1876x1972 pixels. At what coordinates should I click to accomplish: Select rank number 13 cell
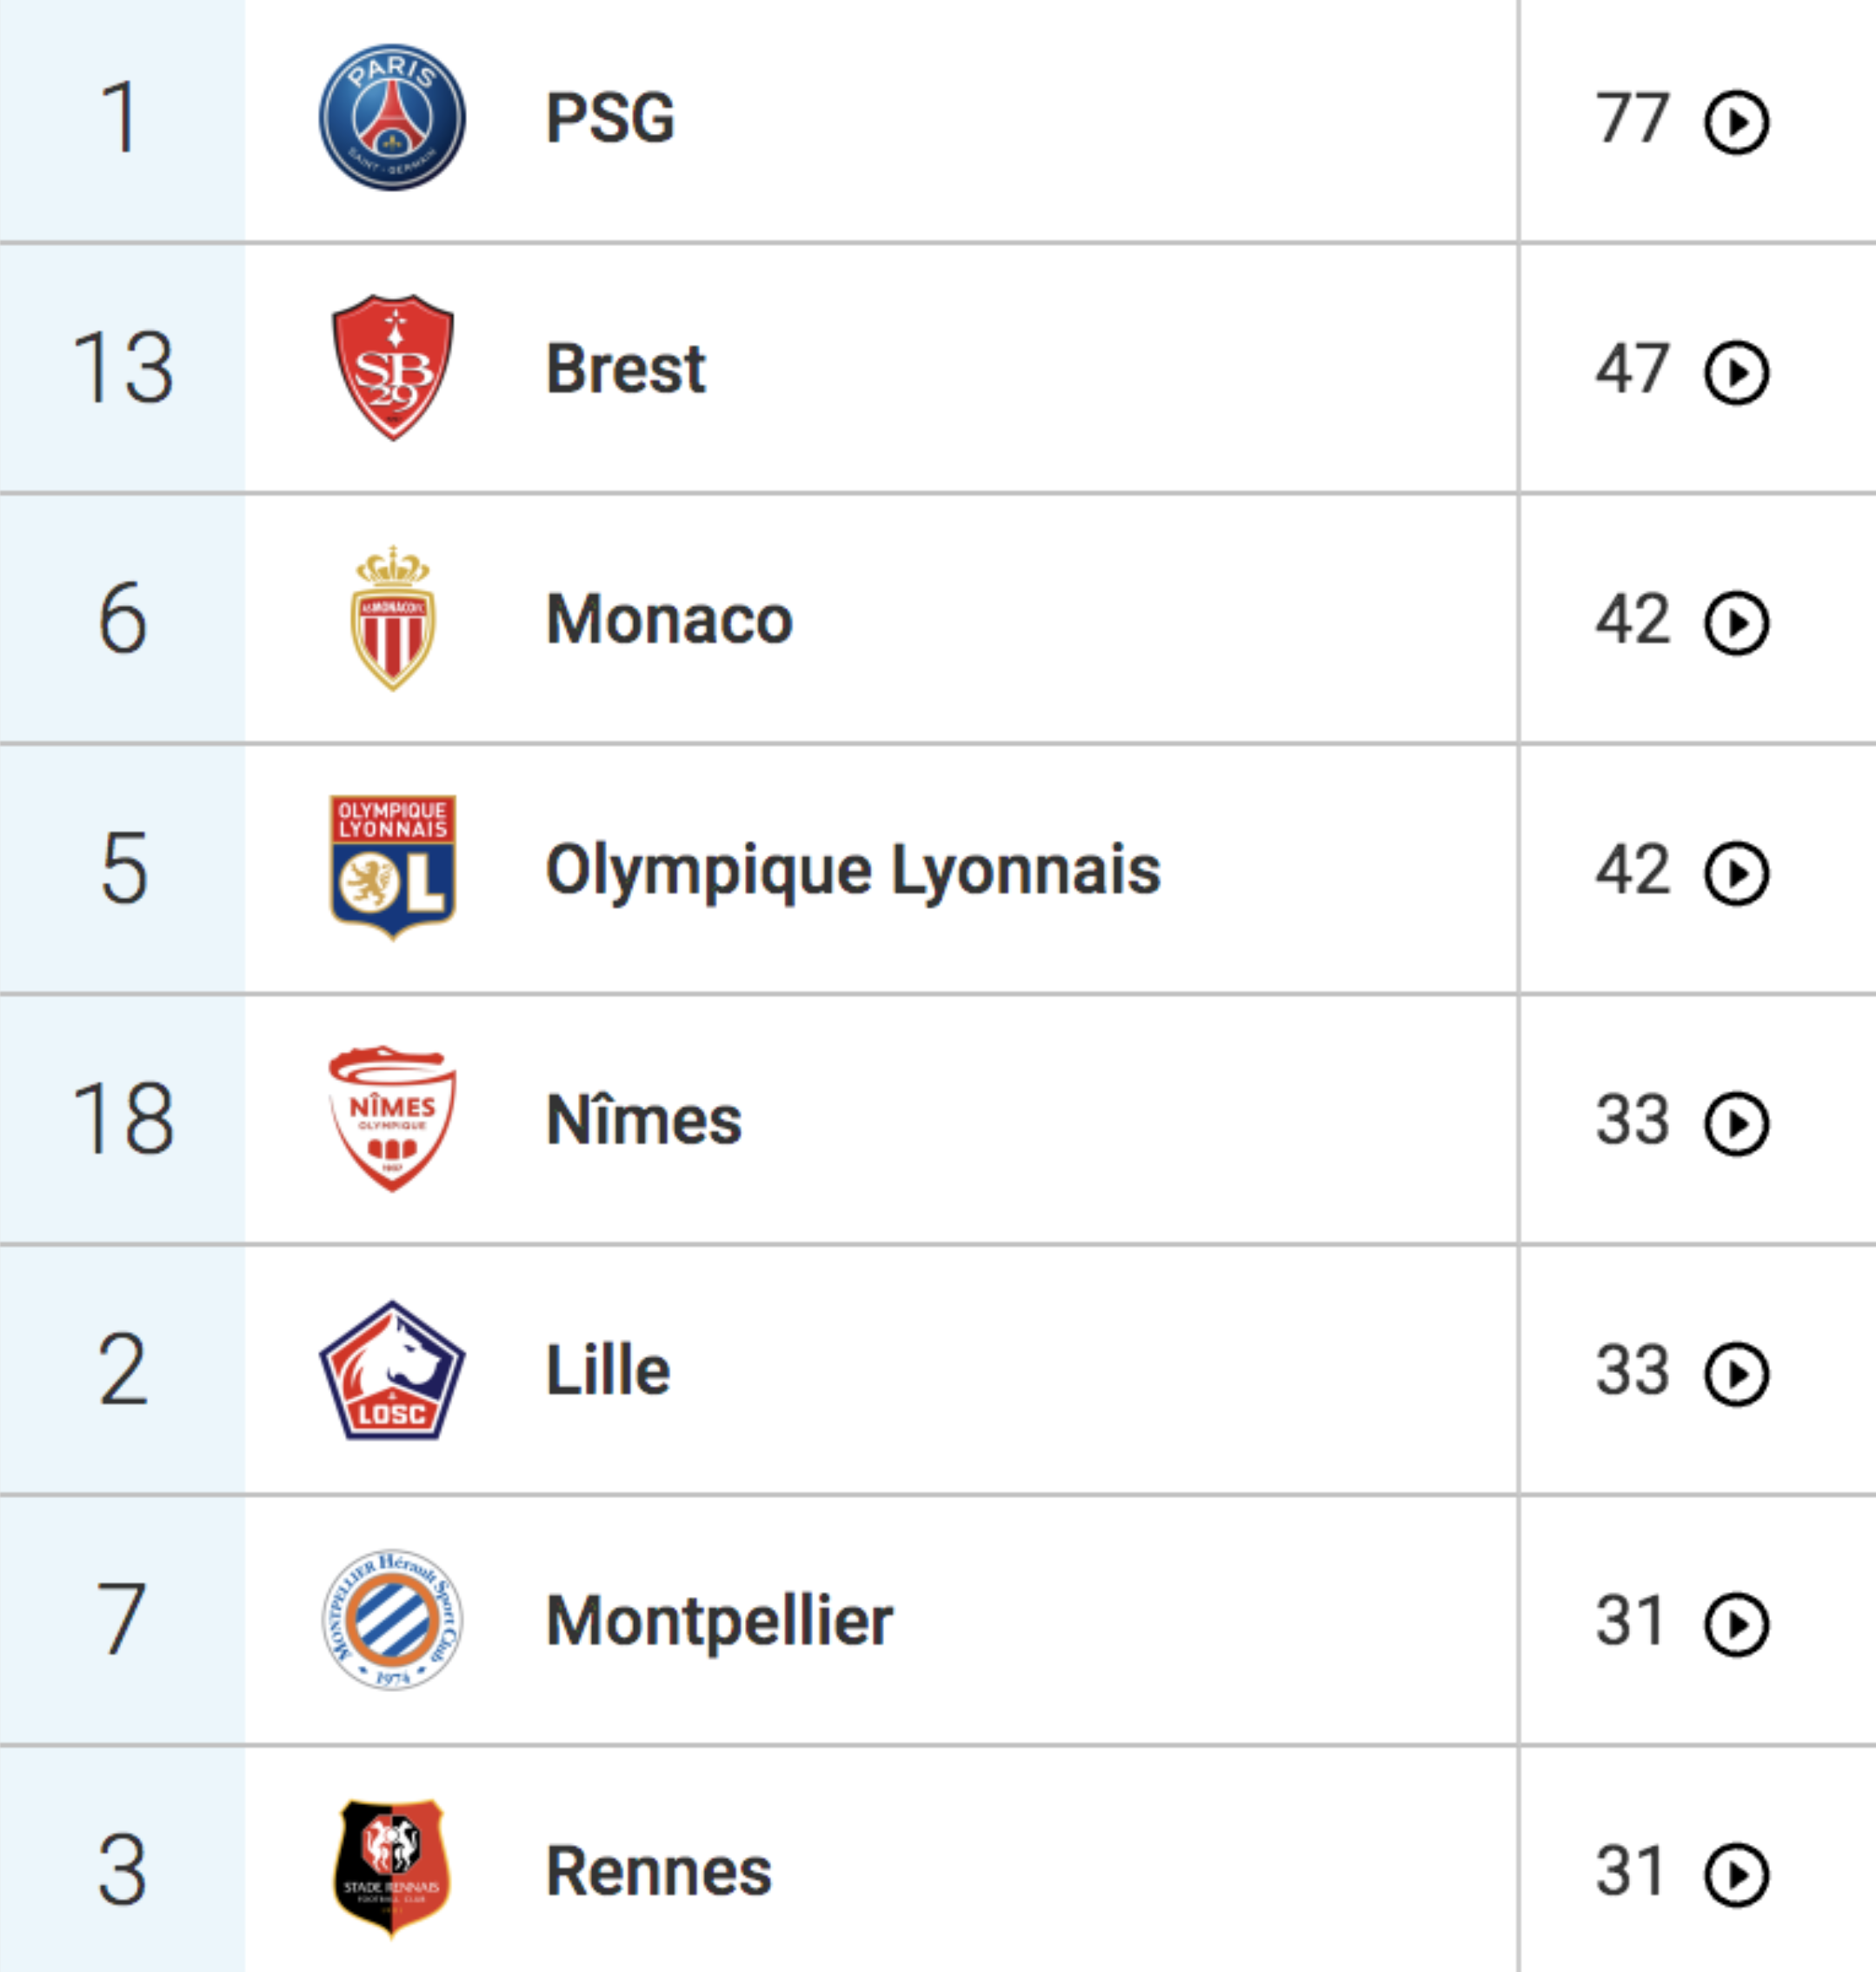[122, 368]
